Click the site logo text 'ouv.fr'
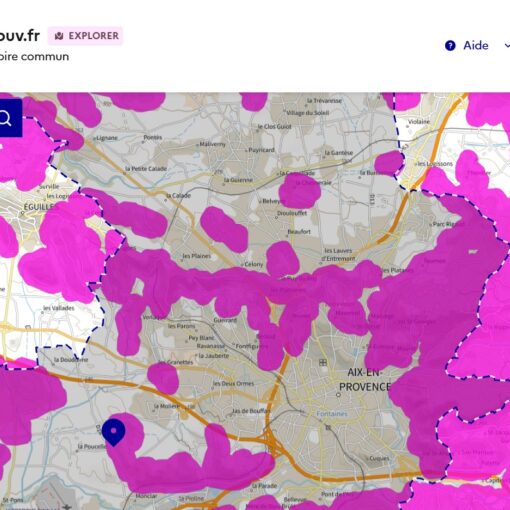The image size is (510, 510). (19, 36)
